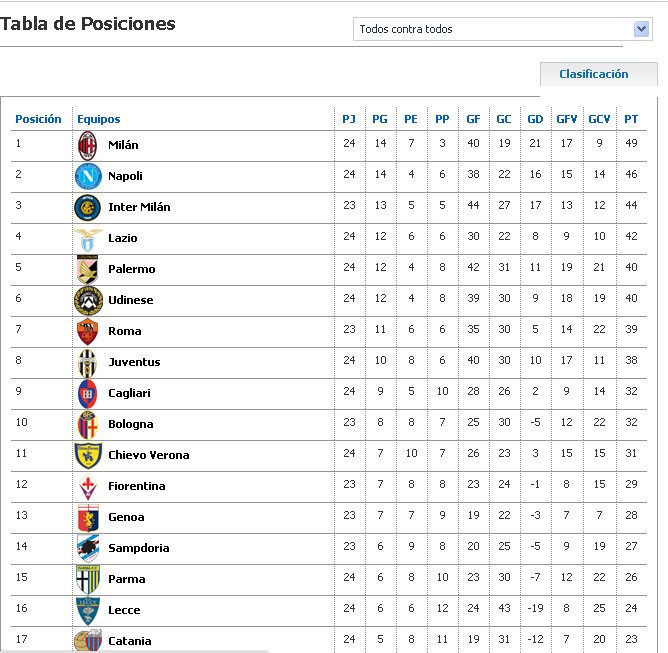The width and height of the screenshot is (668, 653).
Task: Click the Udinese team badge
Action: [88, 300]
